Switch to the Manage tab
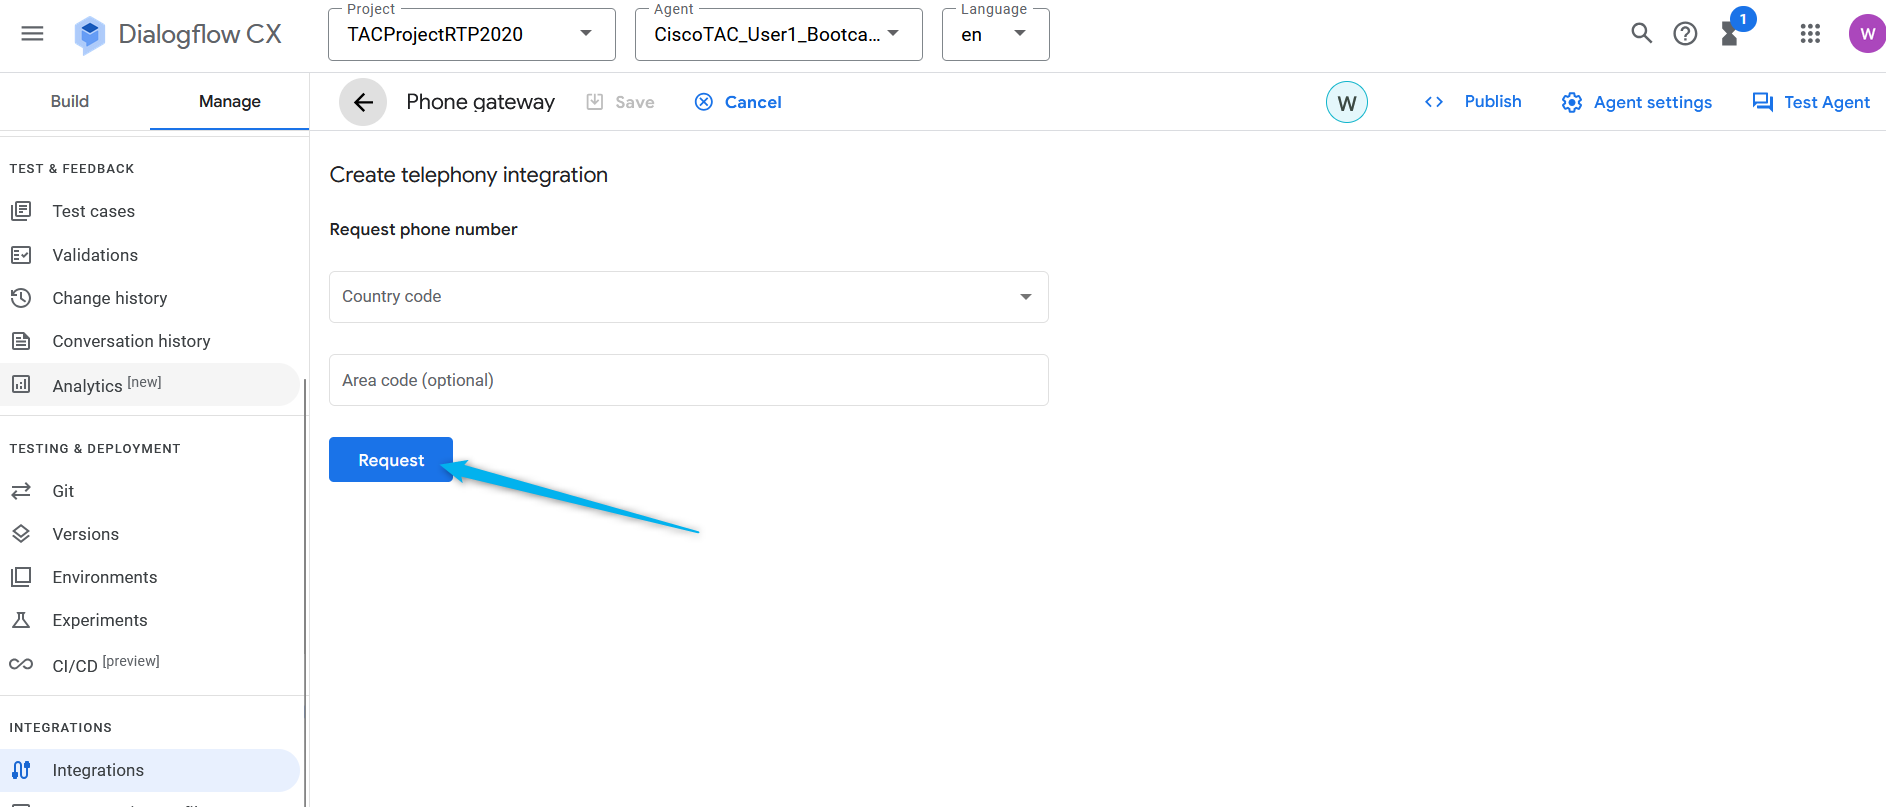This screenshot has height=807, width=1886. click(x=230, y=101)
